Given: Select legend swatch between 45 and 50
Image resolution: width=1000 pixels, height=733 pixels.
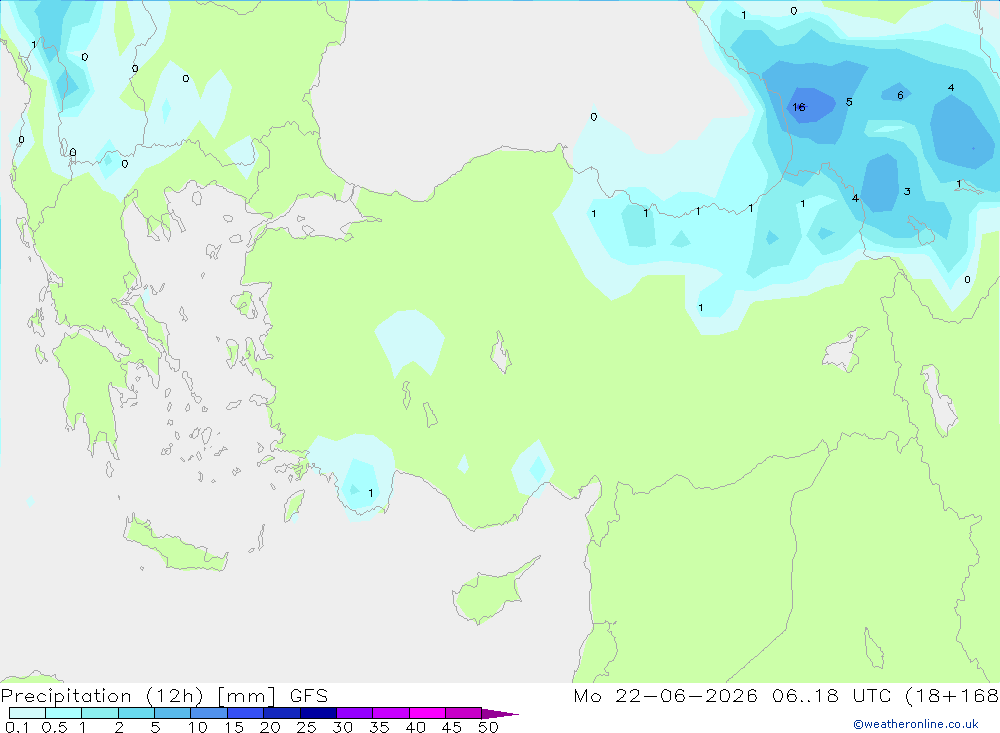Looking at the screenshot, I should tap(463, 713).
